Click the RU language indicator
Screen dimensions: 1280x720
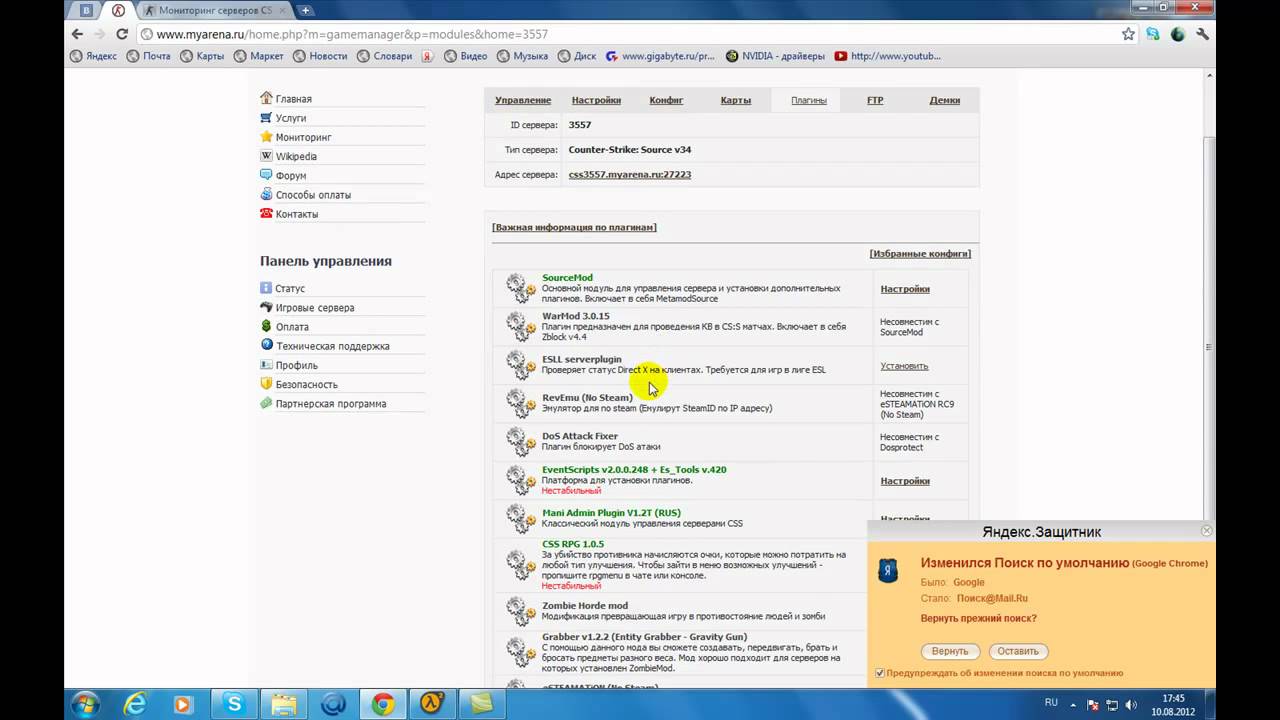tap(1051, 703)
